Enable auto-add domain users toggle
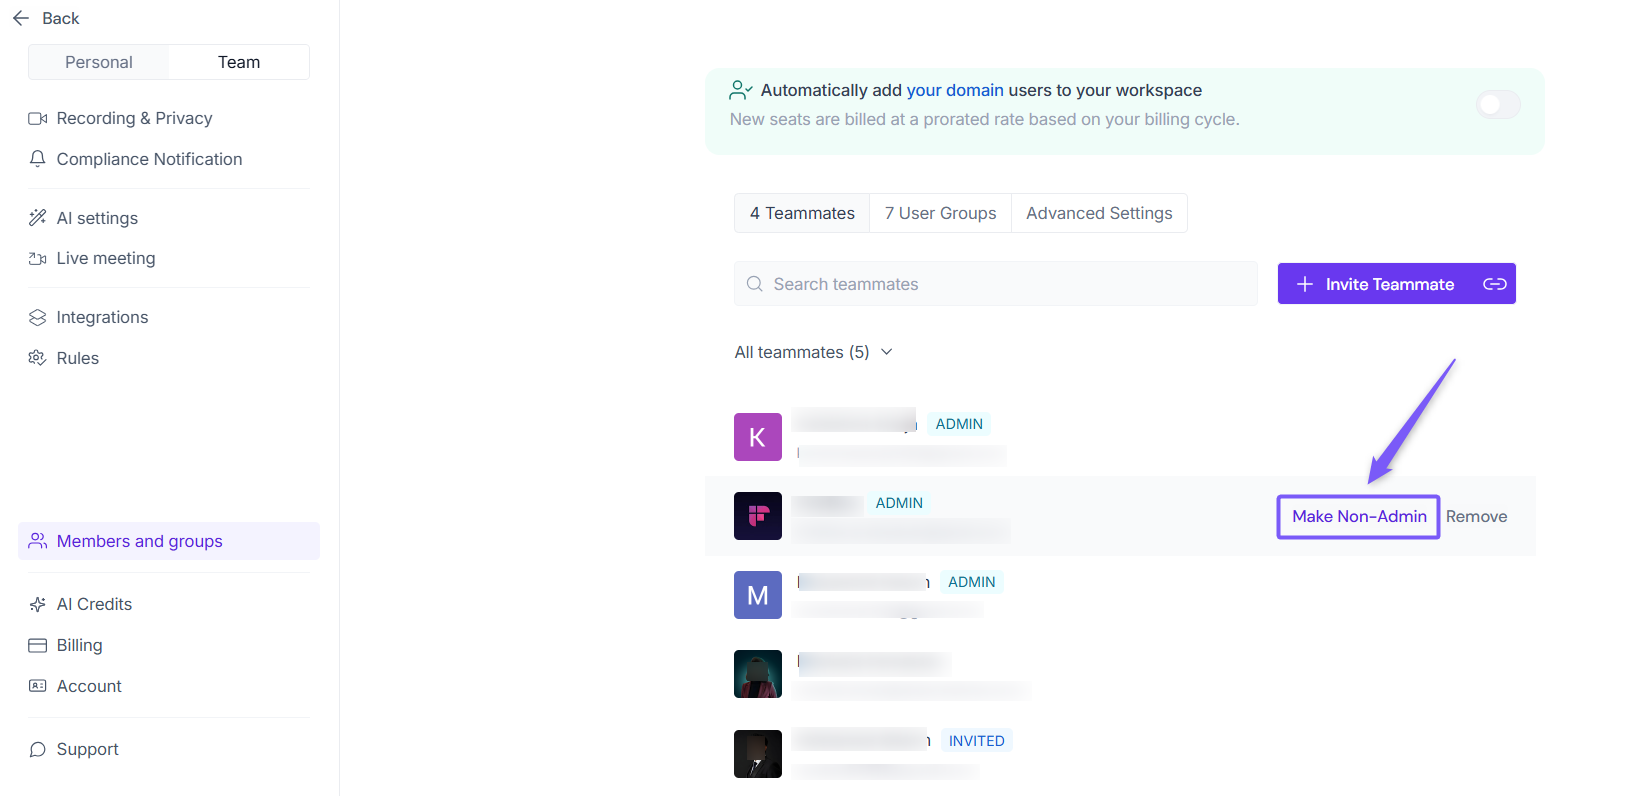1648x796 pixels. coord(1498,104)
